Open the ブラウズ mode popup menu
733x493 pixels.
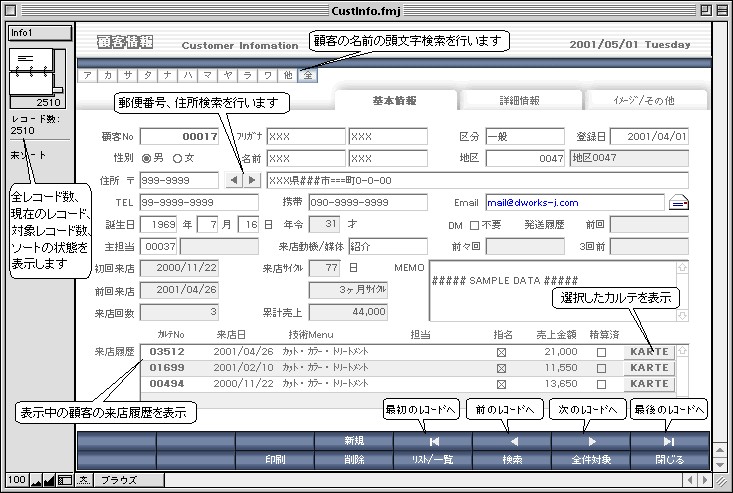coord(129,480)
